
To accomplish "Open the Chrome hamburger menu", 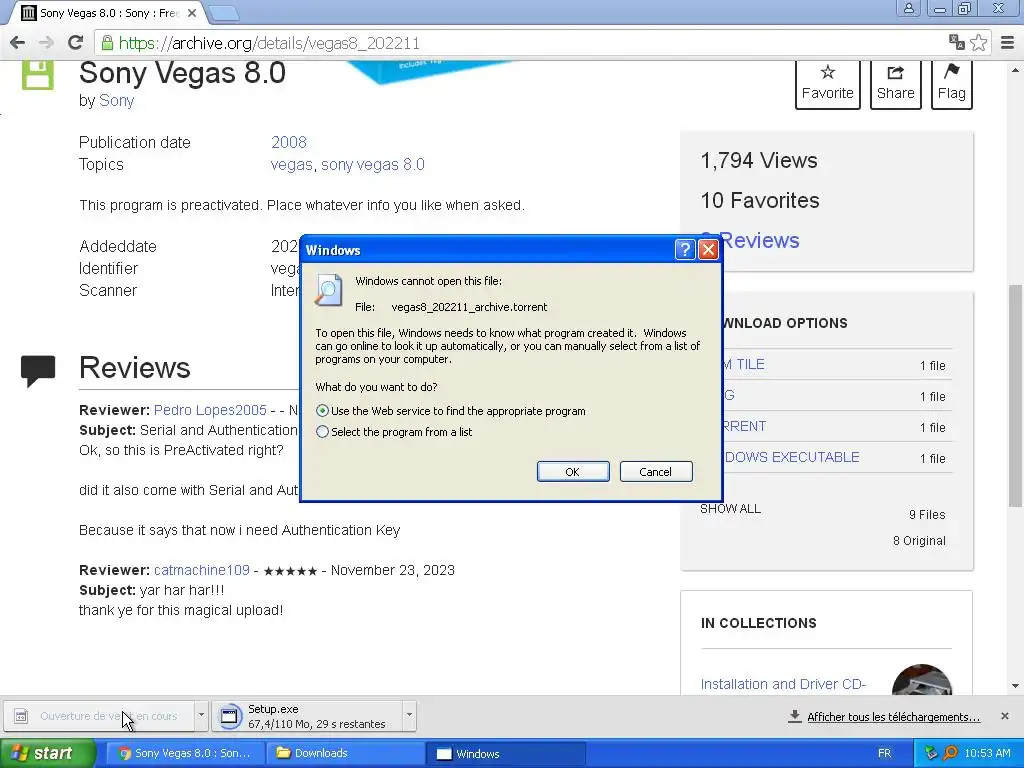I will [1008, 43].
